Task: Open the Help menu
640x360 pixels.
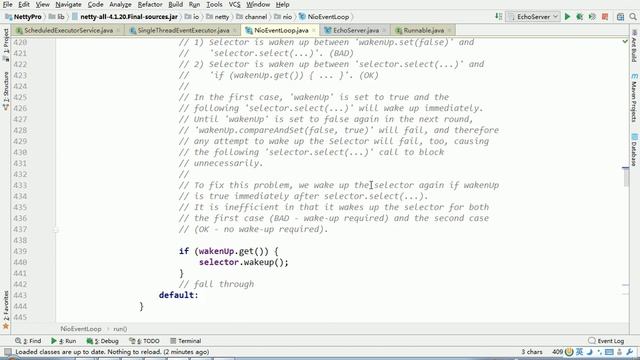Action: (x=282, y=4)
